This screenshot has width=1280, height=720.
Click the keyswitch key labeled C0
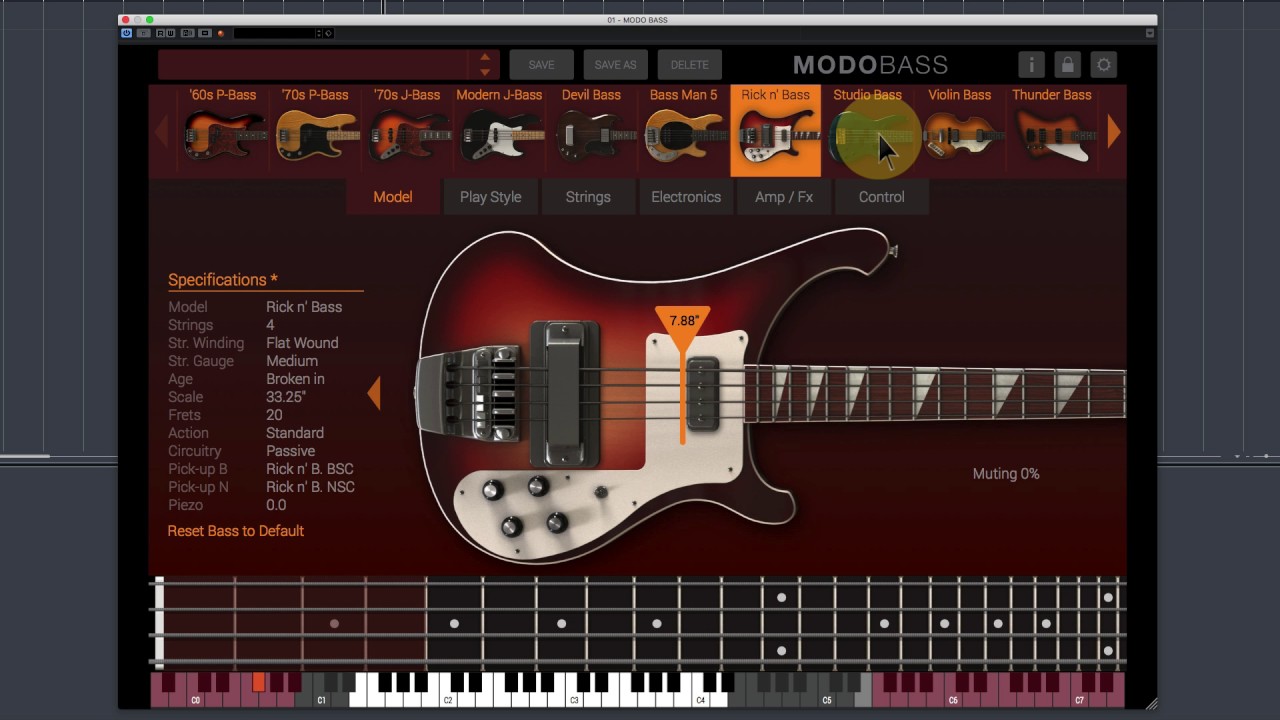[195, 699]
